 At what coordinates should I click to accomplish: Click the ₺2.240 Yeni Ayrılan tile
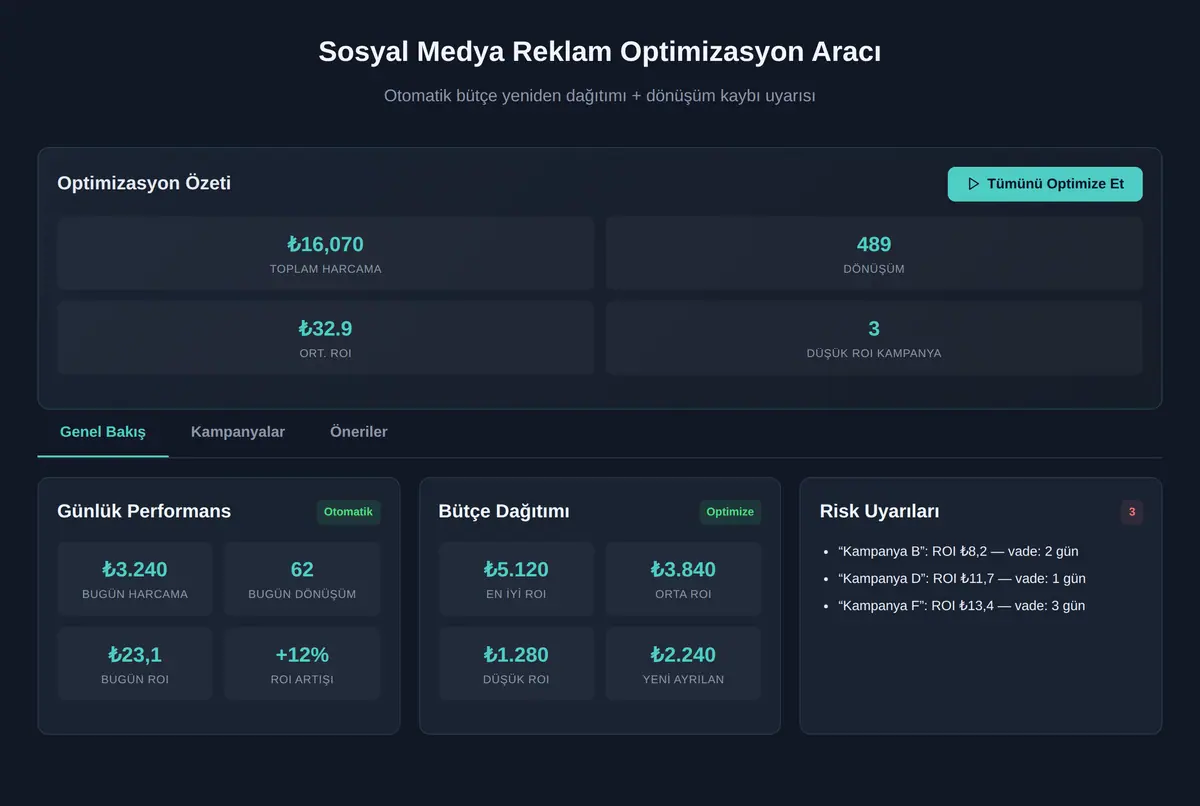tap(683, 664)
